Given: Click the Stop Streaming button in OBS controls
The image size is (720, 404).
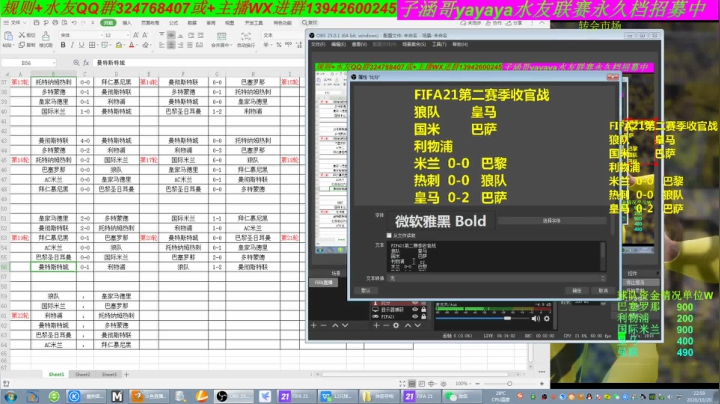Looking at the screenshot, I should tap(641, 282).
